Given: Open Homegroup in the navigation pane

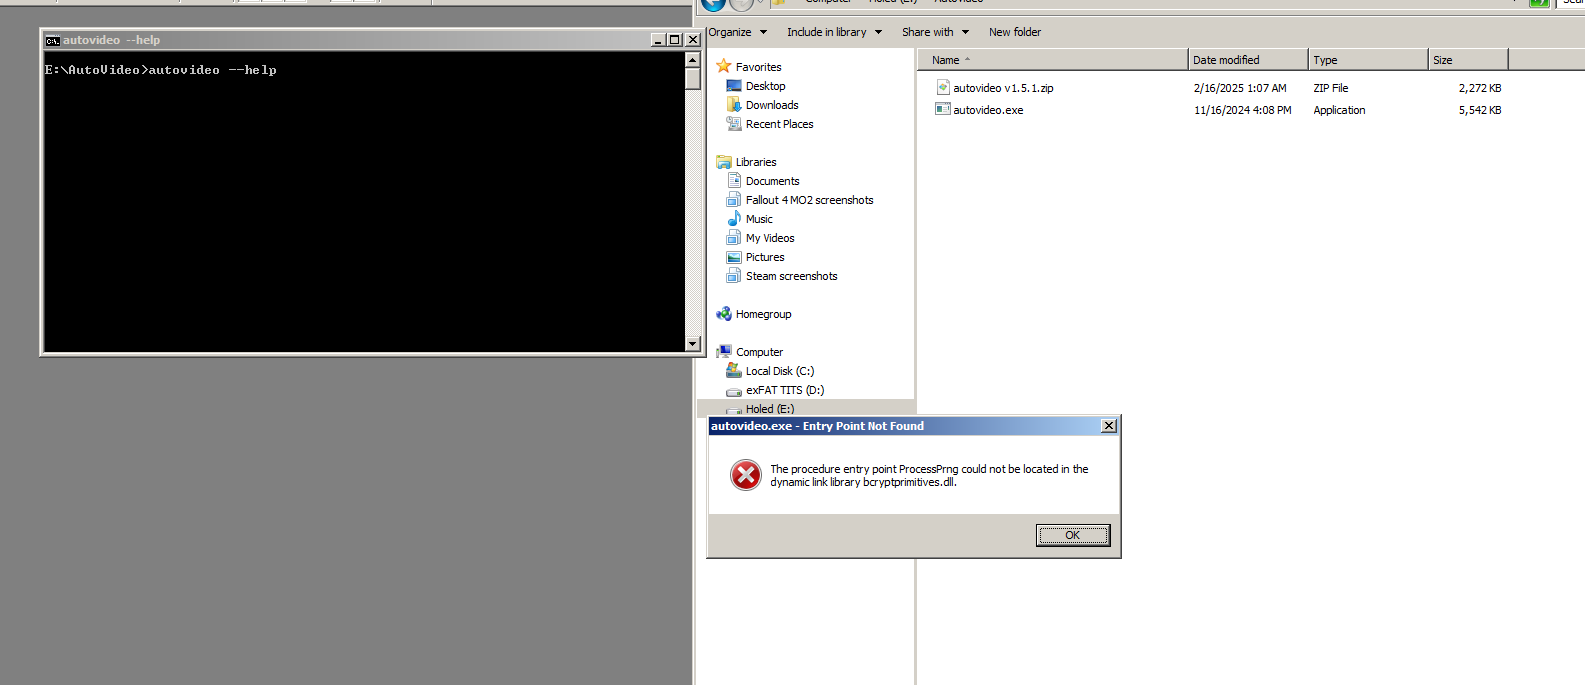Looking at the screenshot, I should [x=763, y=314].
